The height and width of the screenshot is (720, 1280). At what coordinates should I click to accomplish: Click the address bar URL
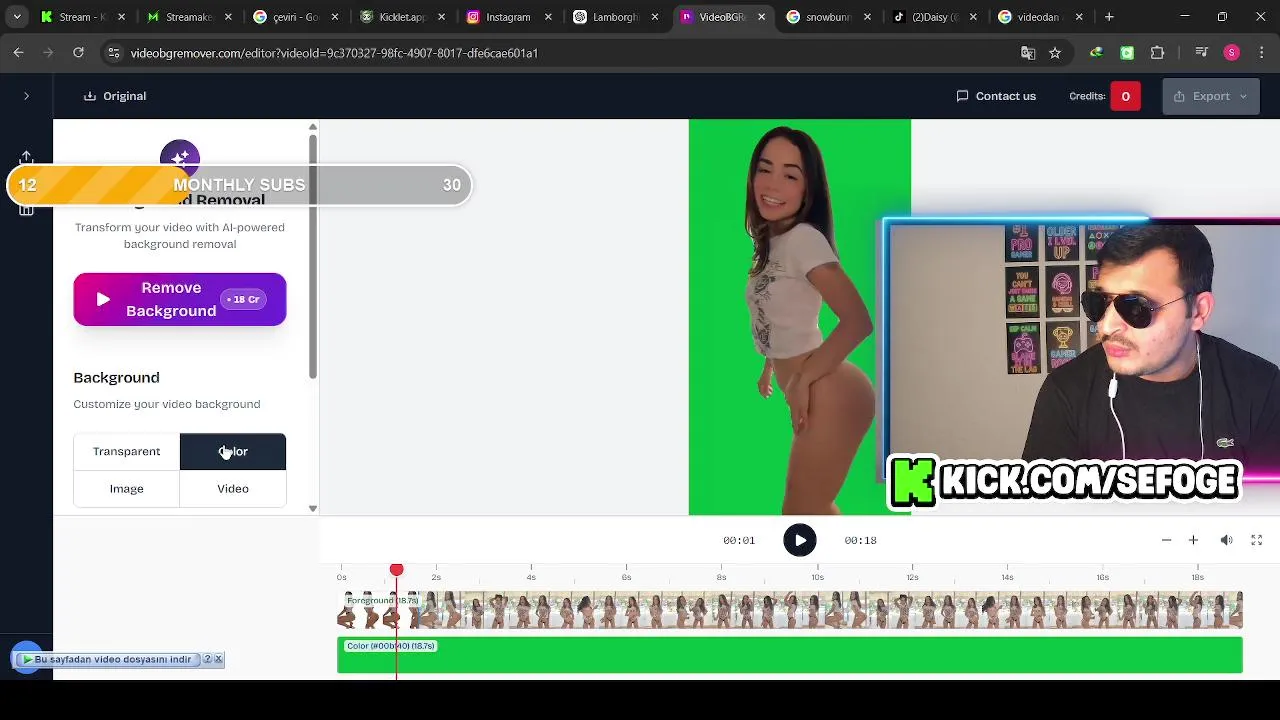coord(334,53)
